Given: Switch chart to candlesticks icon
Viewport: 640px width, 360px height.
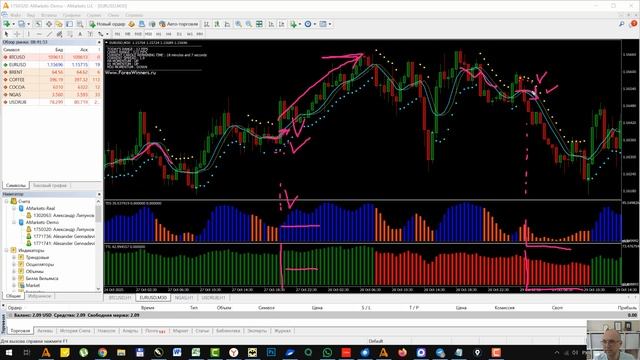Looking at the screenshot, I should (x=217, y=24).
